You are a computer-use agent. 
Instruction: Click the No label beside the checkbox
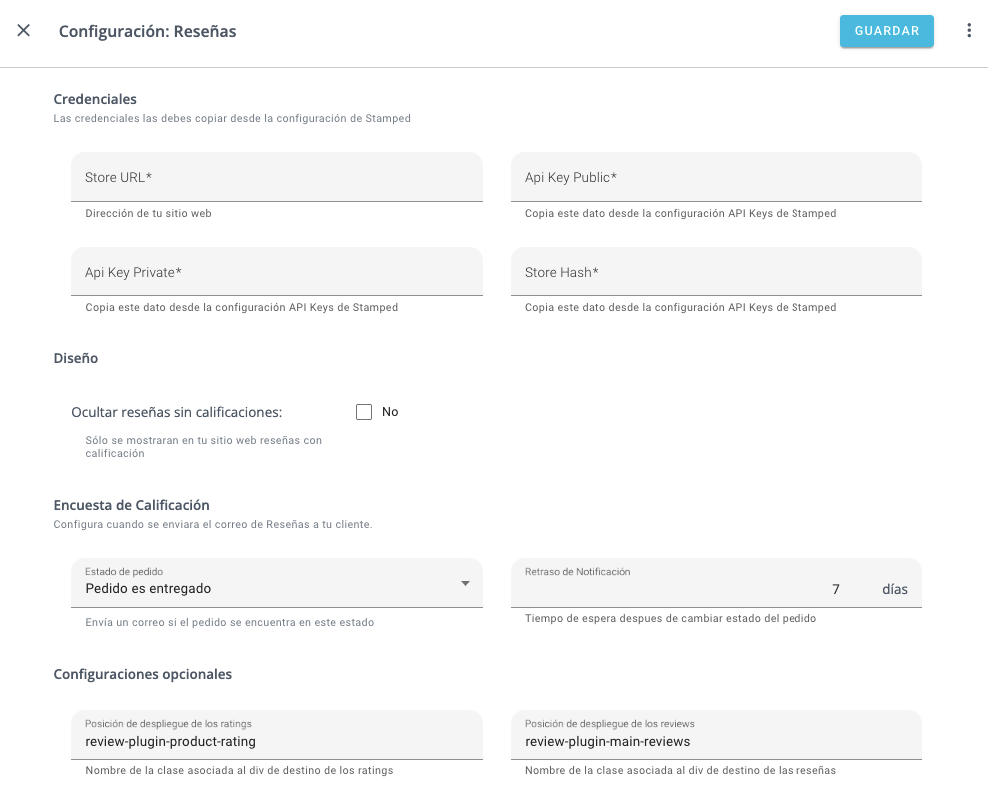point(390,412)
